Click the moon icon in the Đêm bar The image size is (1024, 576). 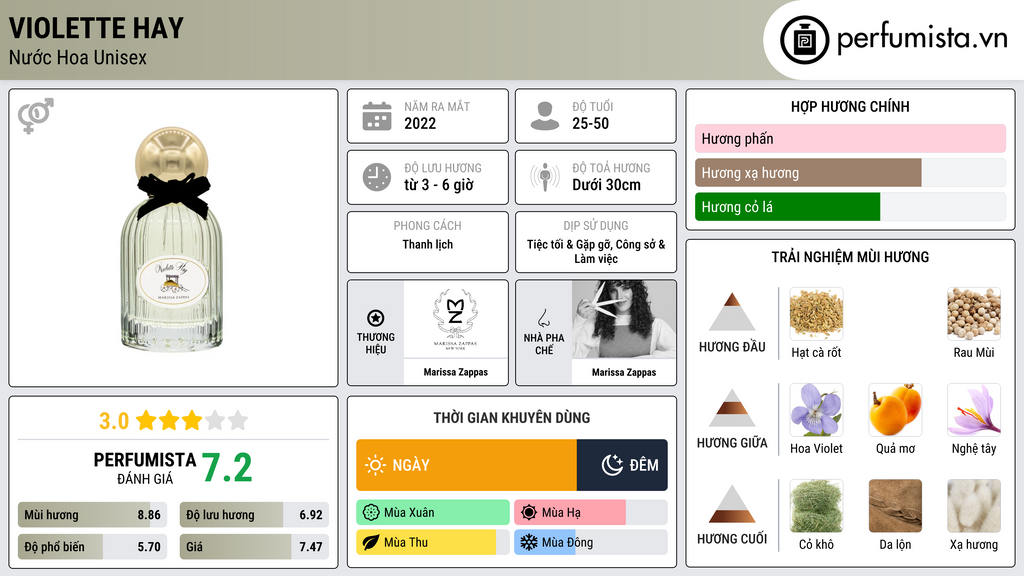[x=612, y=465]
